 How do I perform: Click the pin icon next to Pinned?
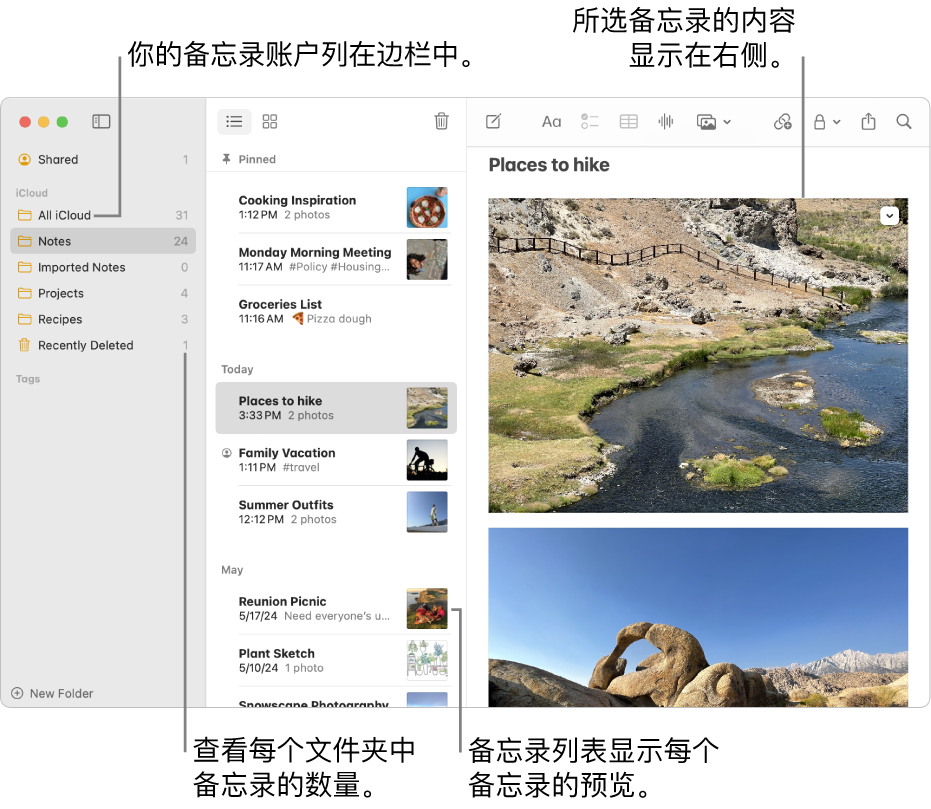click(226, 159)
